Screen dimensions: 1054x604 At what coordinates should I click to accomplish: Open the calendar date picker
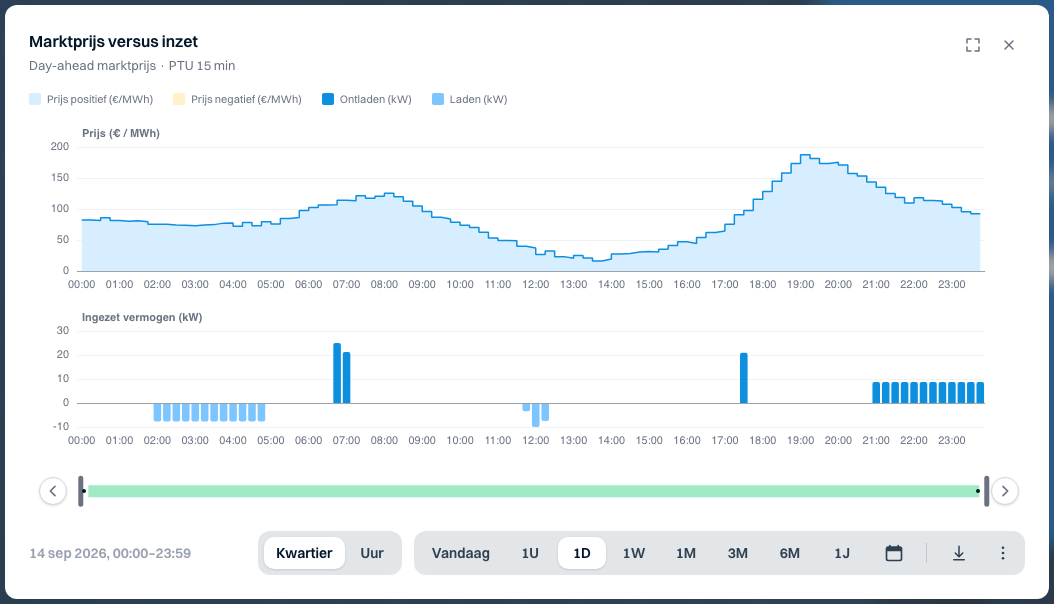tap(894, 553)
